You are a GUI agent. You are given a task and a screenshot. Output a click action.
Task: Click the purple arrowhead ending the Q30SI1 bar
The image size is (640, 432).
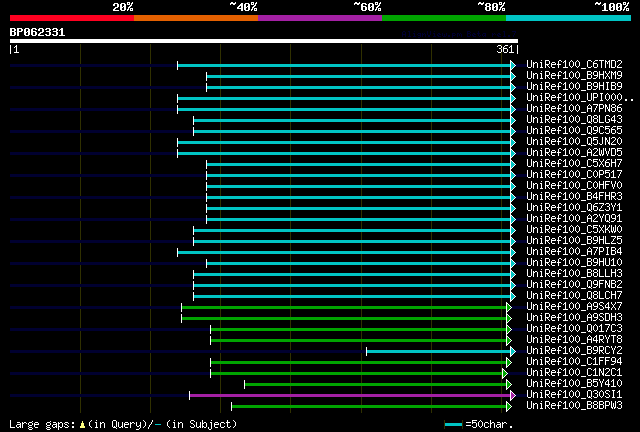click(513, 395)
